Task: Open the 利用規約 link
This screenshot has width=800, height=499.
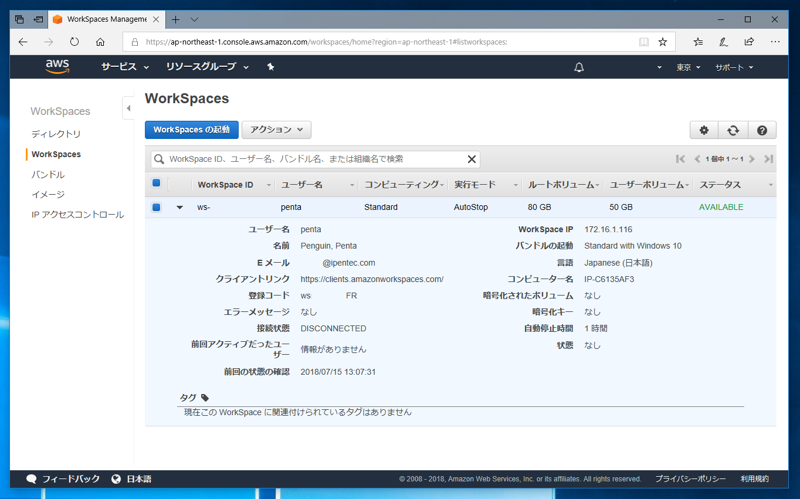Action: [x=755, y=479]
